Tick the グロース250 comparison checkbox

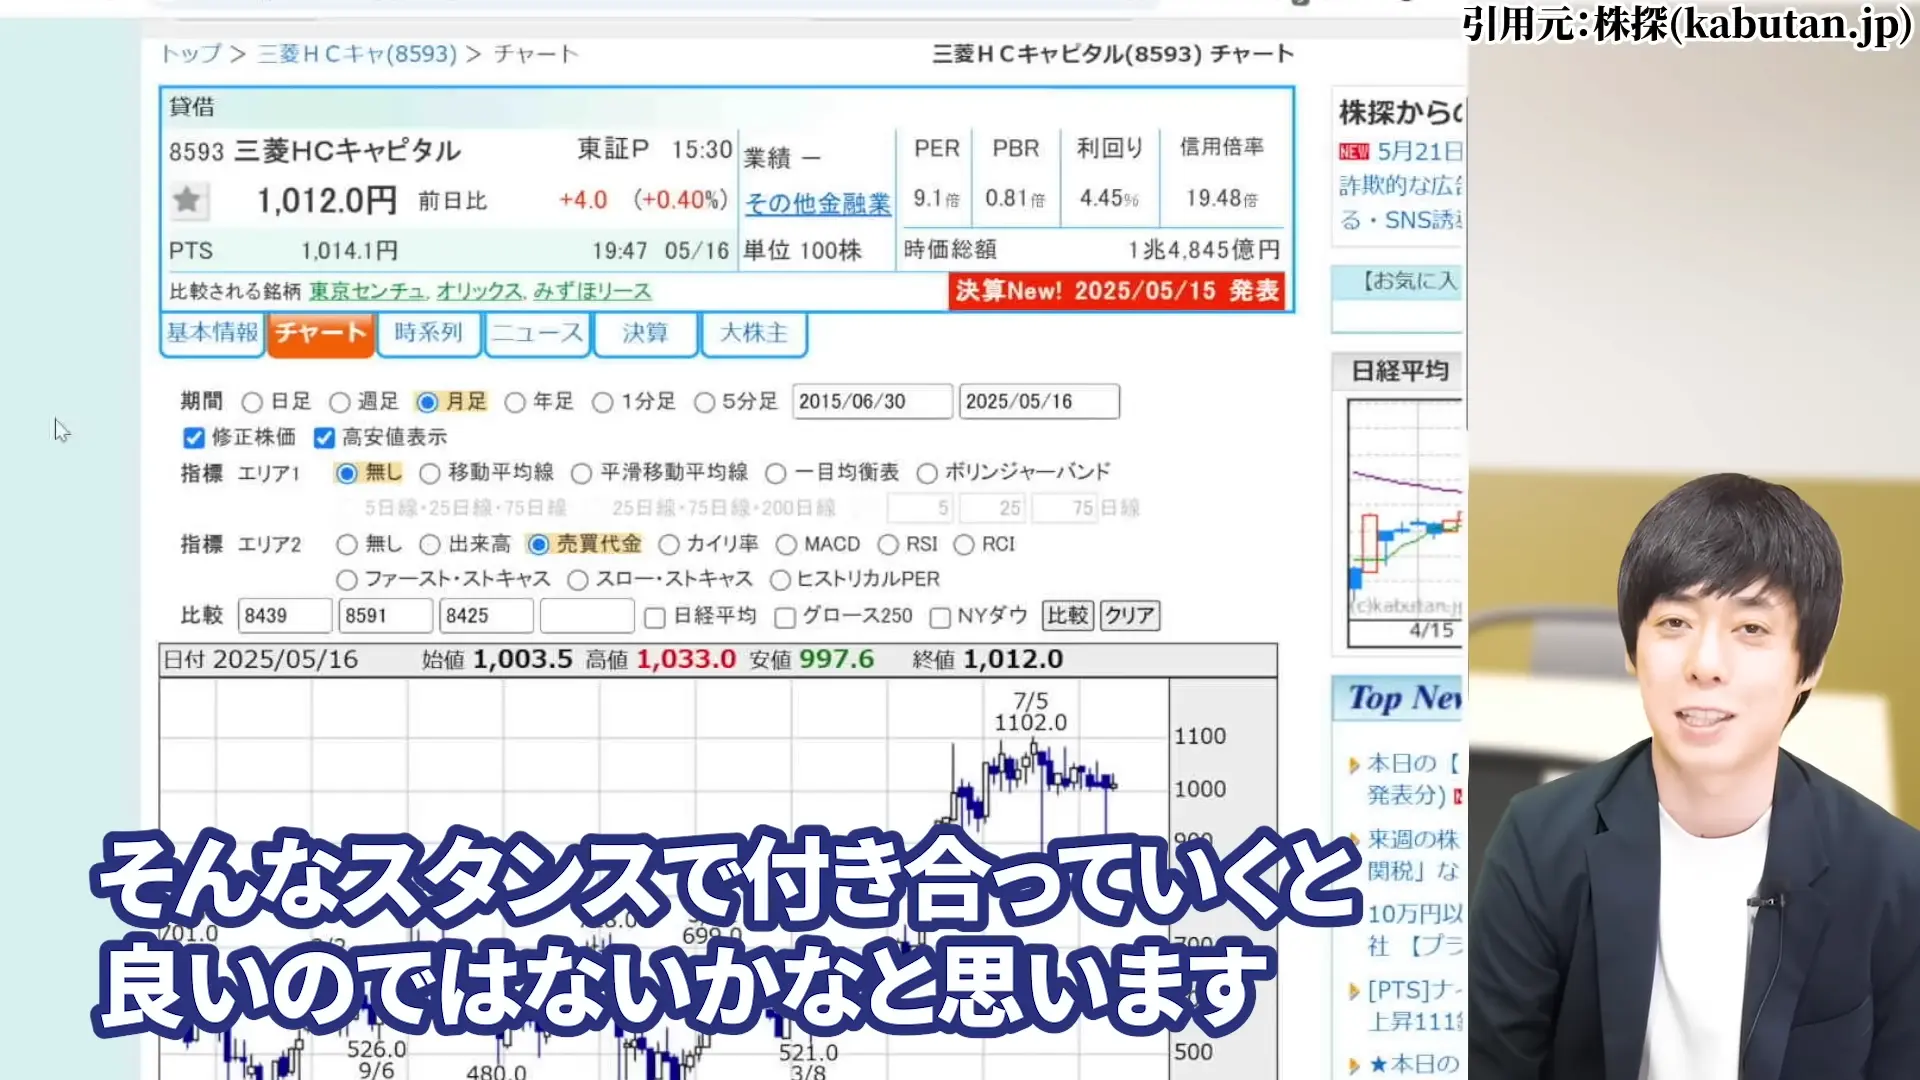tap(785, 618)
